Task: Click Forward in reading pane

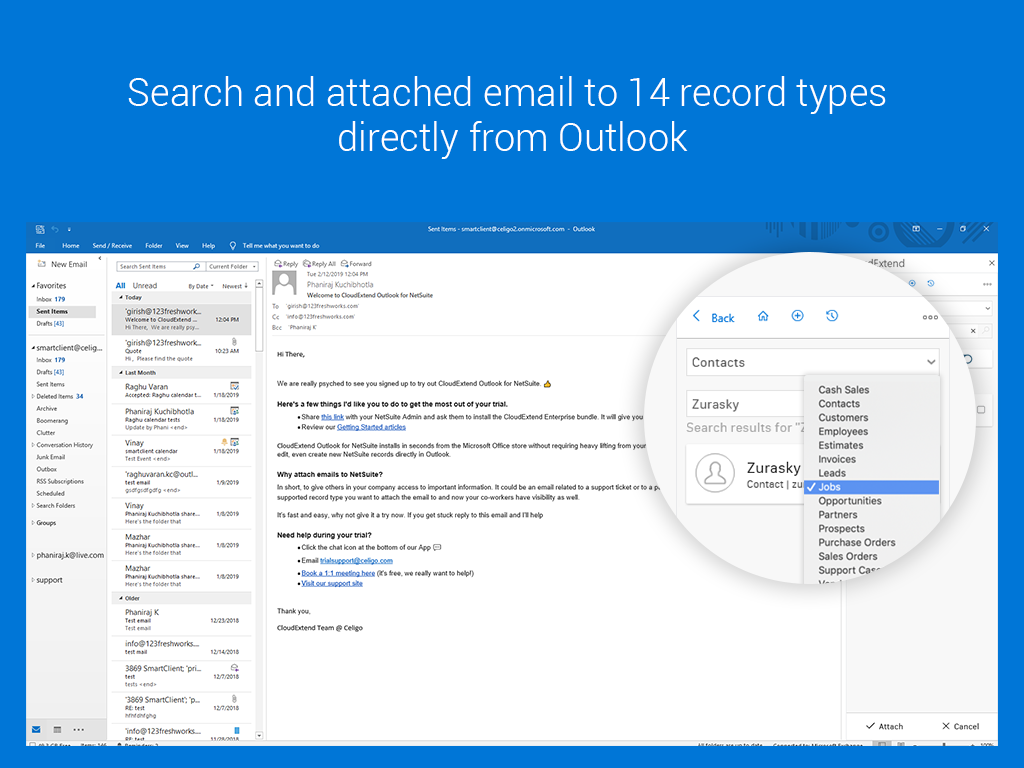Action: (356, 264)
